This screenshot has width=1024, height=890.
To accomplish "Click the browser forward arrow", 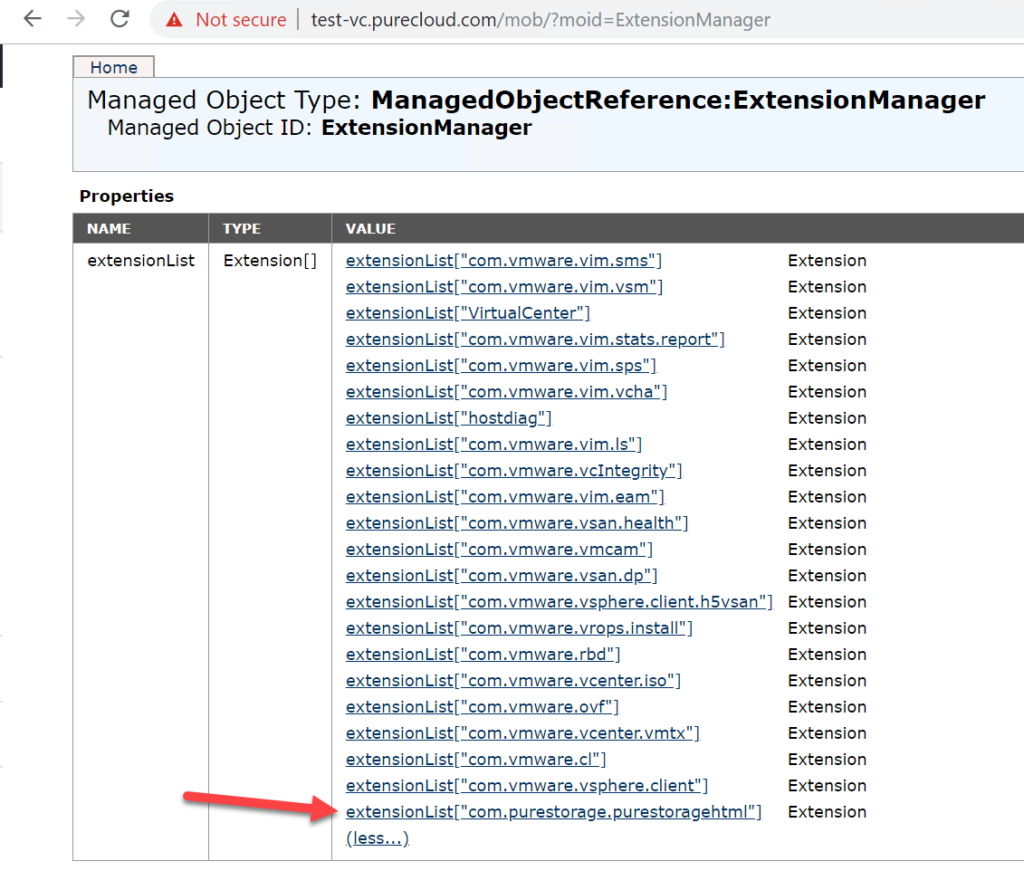I will coord(76,19).
